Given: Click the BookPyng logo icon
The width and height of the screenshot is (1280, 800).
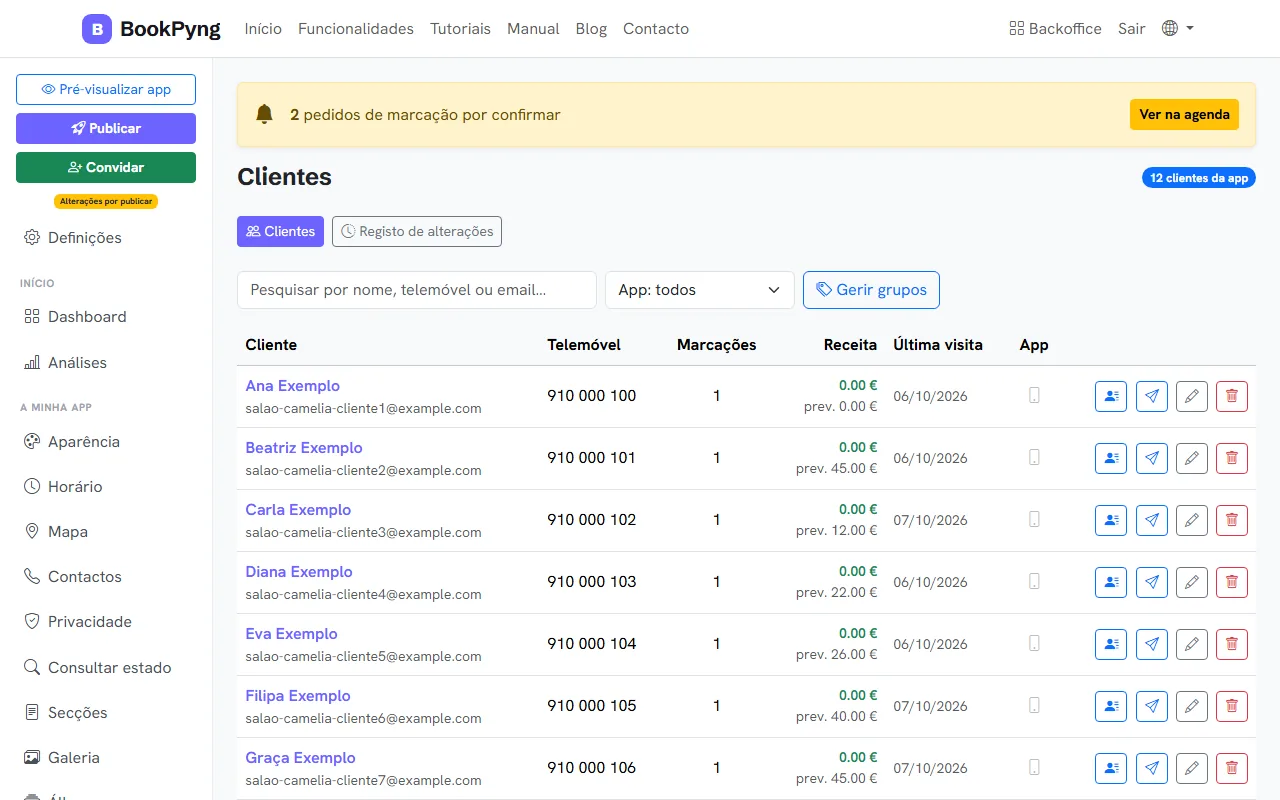Looking at the screenshot, I should point(97,29).
